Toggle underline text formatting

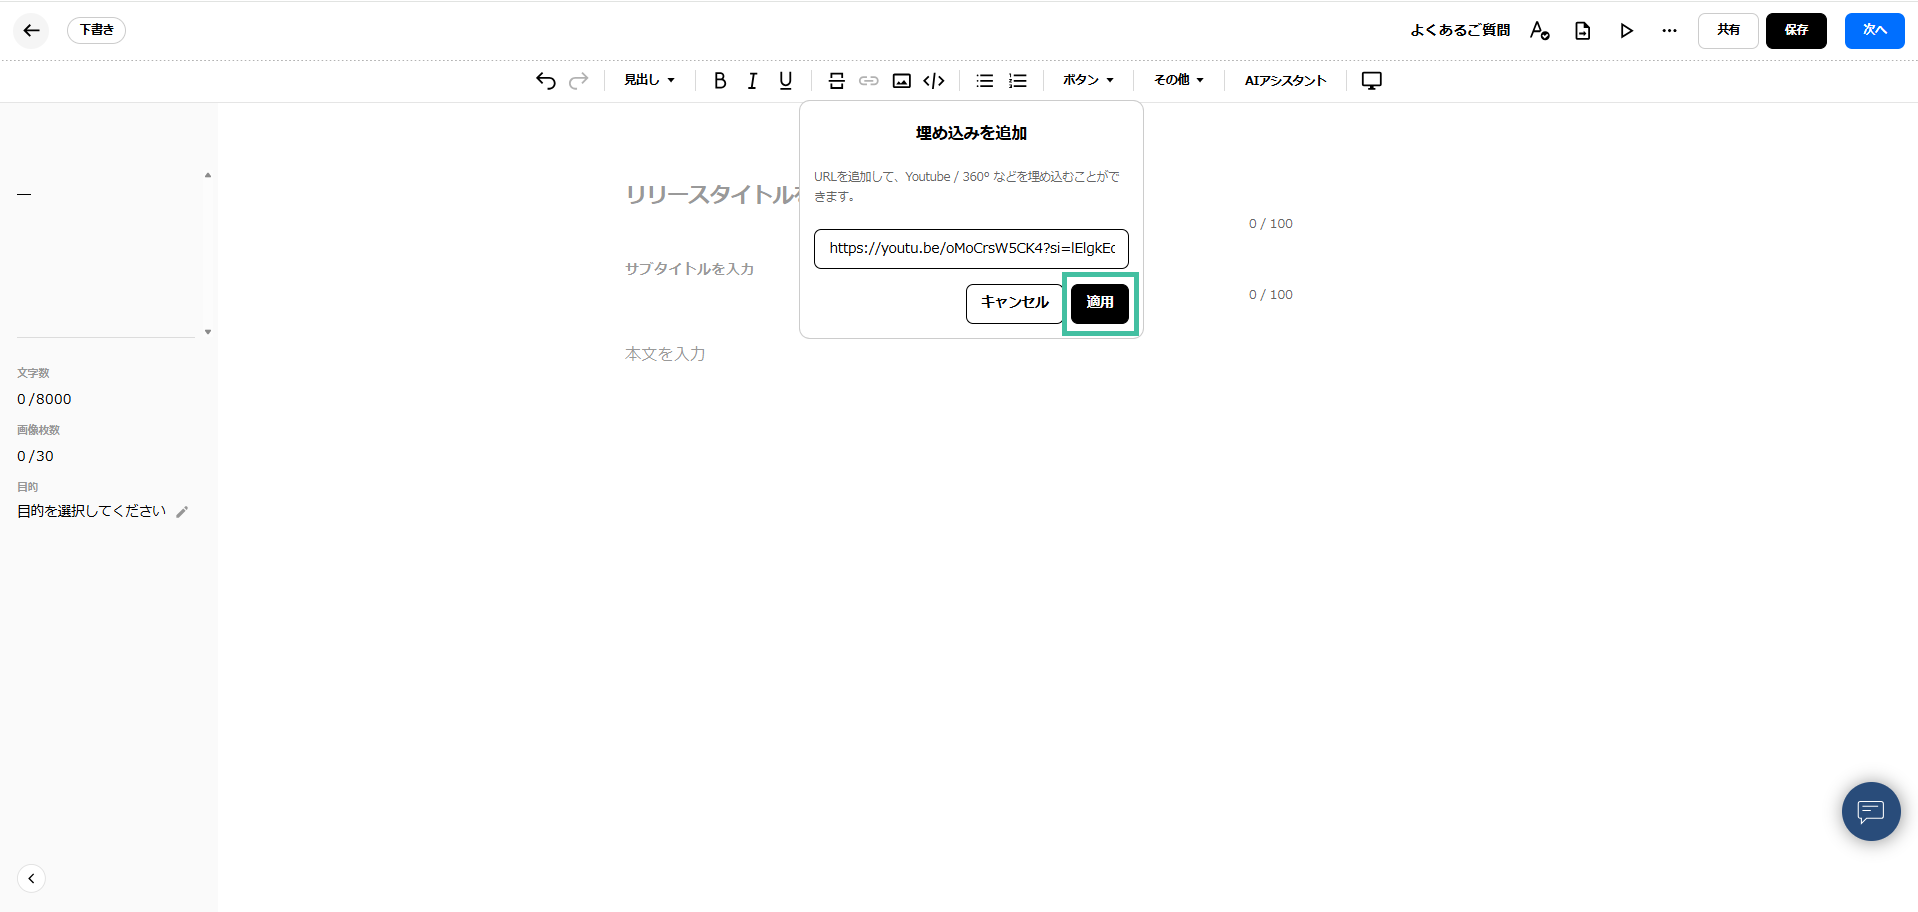(785, 81)
